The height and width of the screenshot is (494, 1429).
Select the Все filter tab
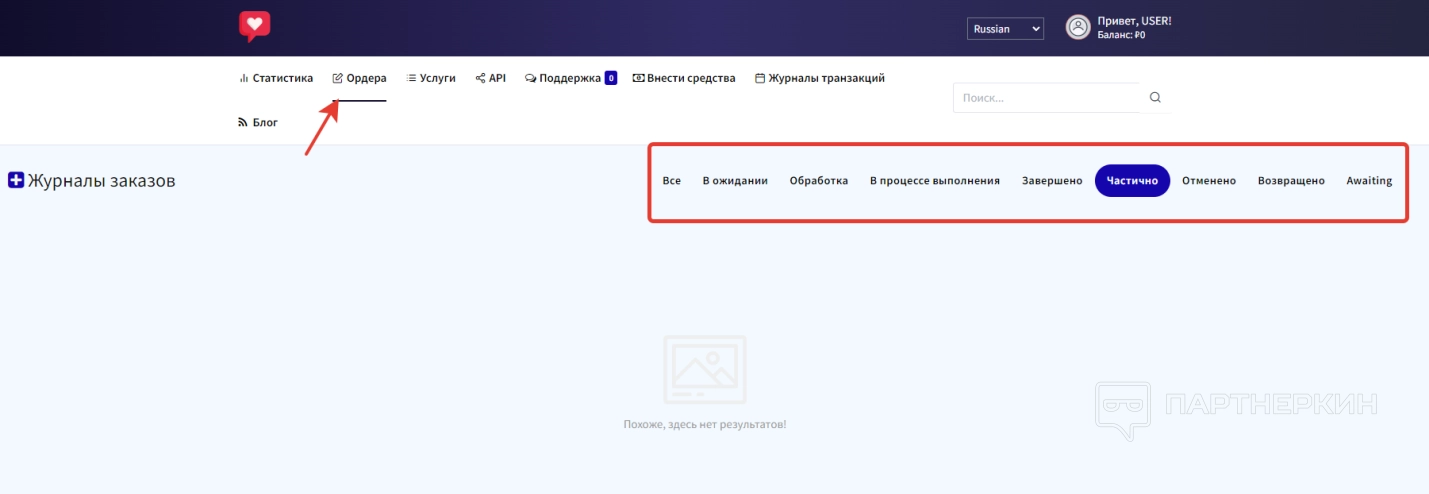672,181
